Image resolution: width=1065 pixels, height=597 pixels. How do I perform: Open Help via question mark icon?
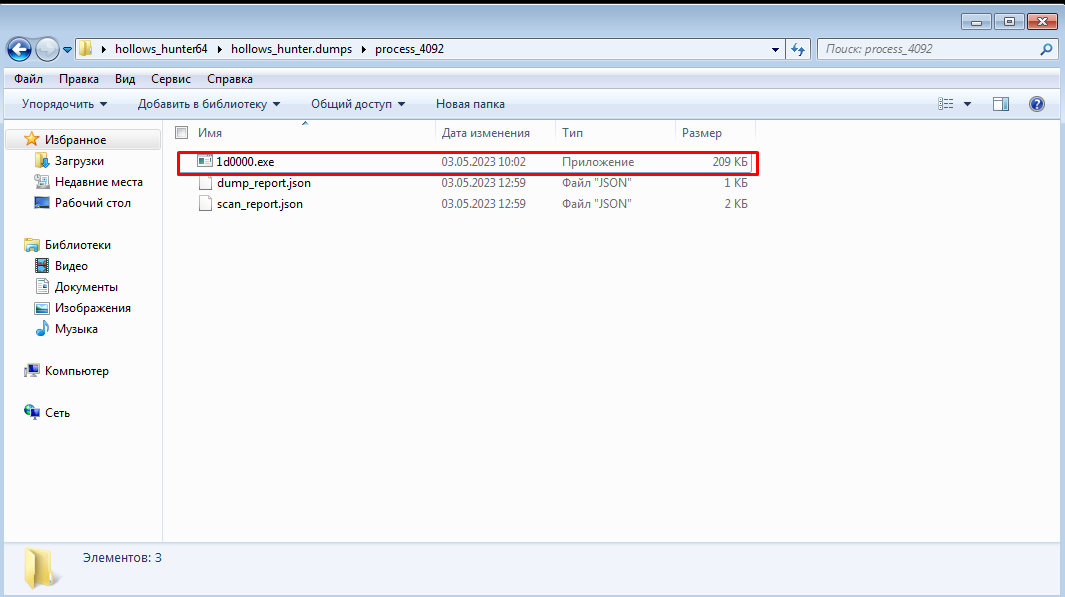click(x=1036, y=104)
